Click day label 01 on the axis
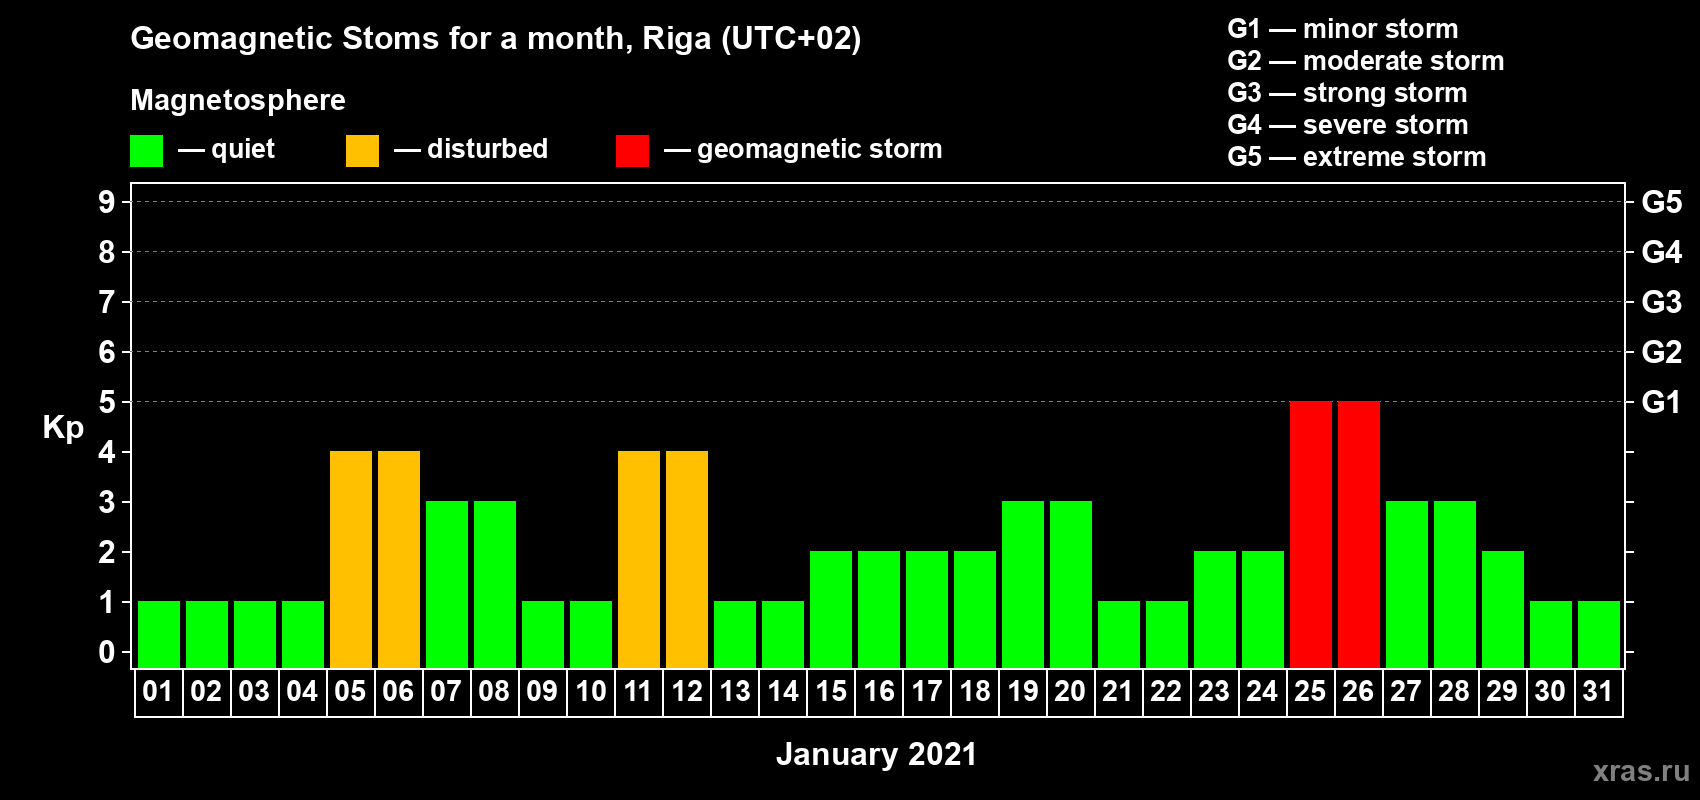1700x800 pixels. click(158, 691)
